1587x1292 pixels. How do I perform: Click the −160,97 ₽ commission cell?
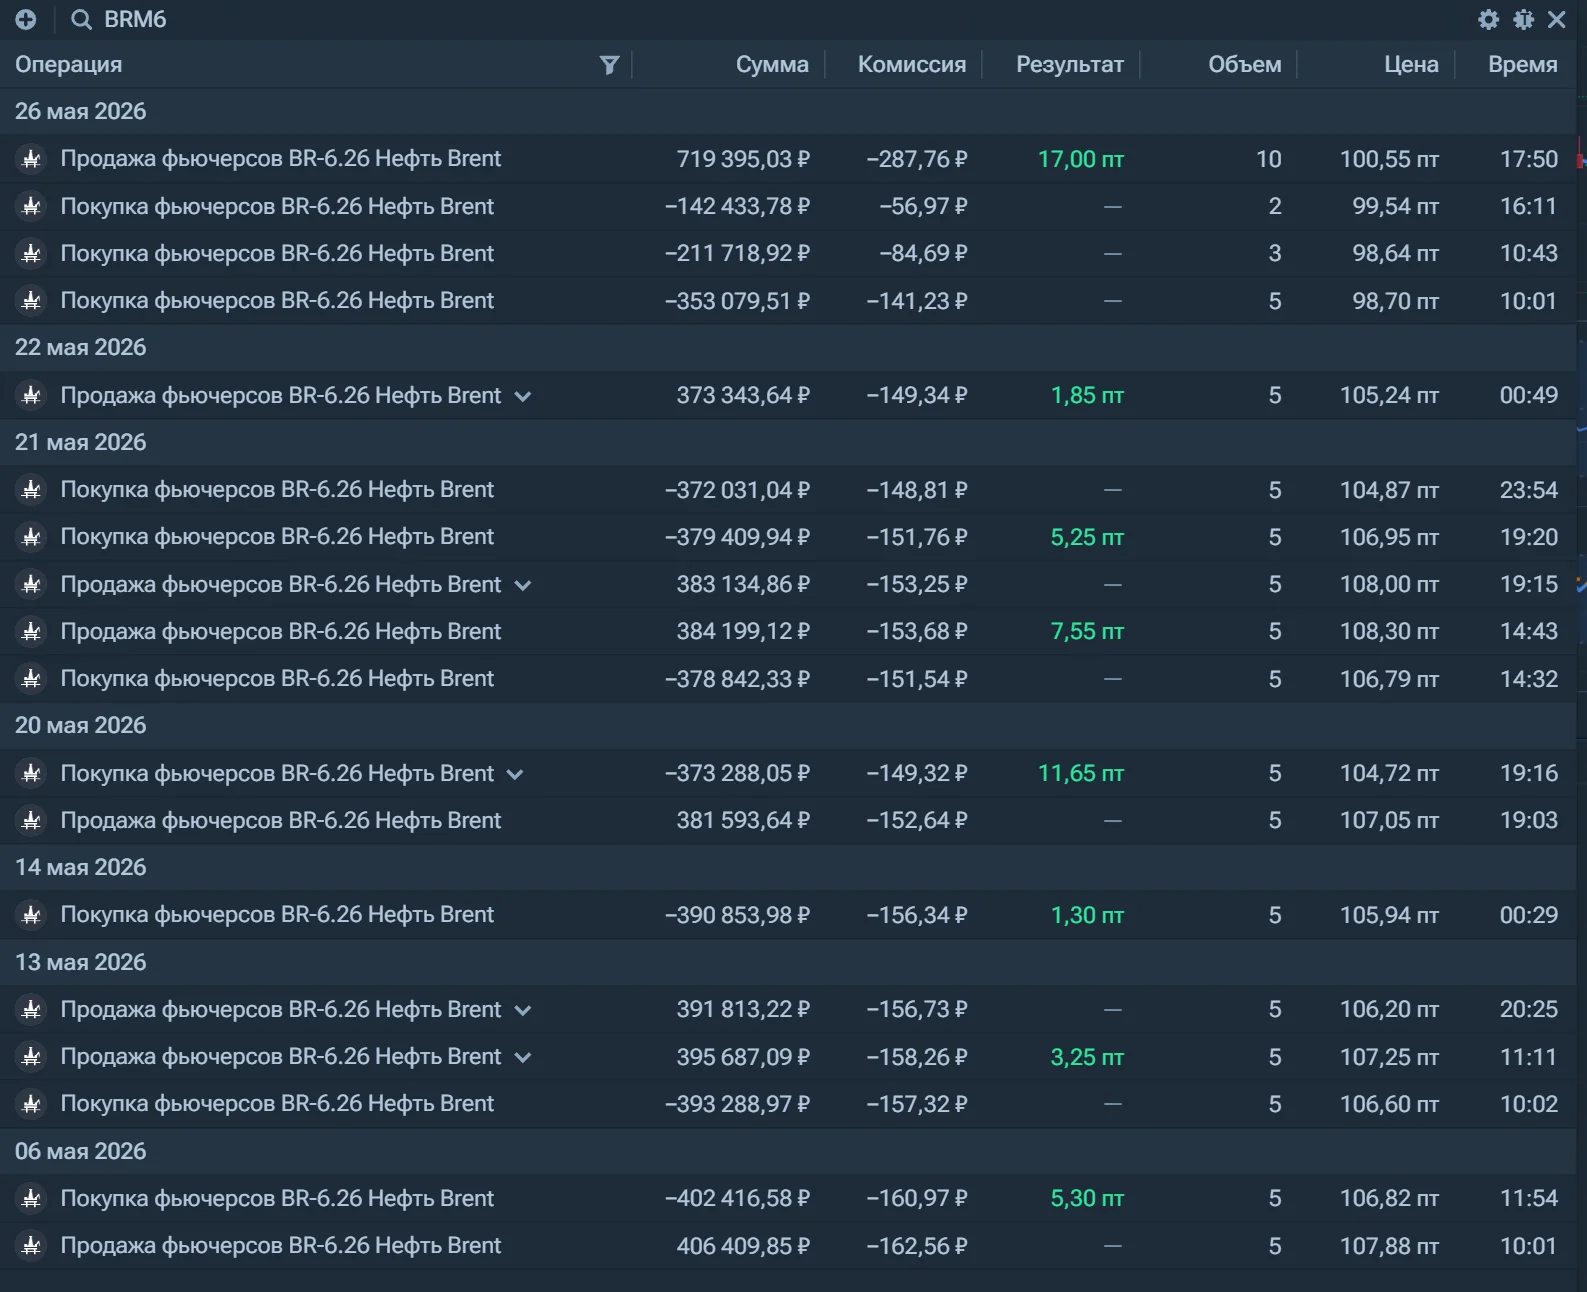[917, 1199]
